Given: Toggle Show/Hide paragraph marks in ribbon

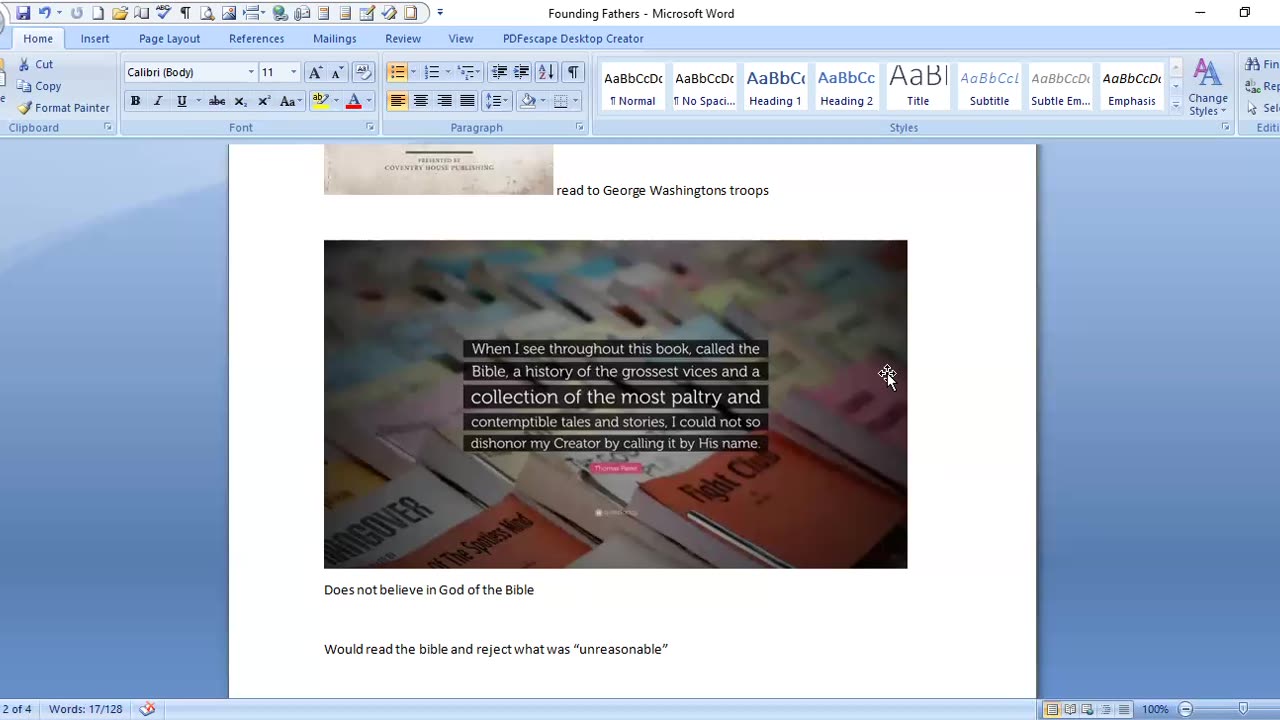Looking at the screenshot, I should click(573, 72).
